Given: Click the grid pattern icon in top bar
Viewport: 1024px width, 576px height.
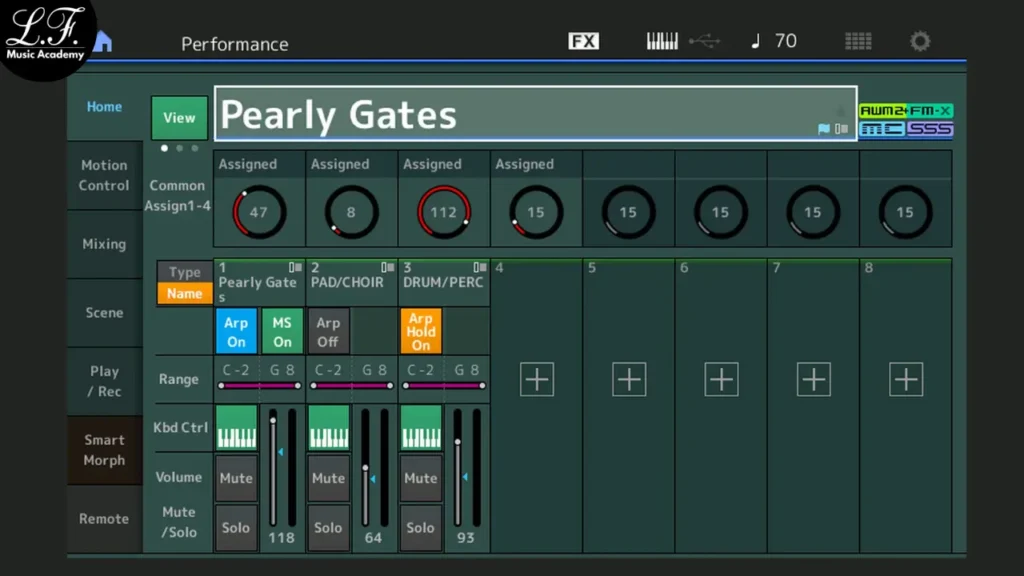Looking at the screenshot, I should (858, 41).
